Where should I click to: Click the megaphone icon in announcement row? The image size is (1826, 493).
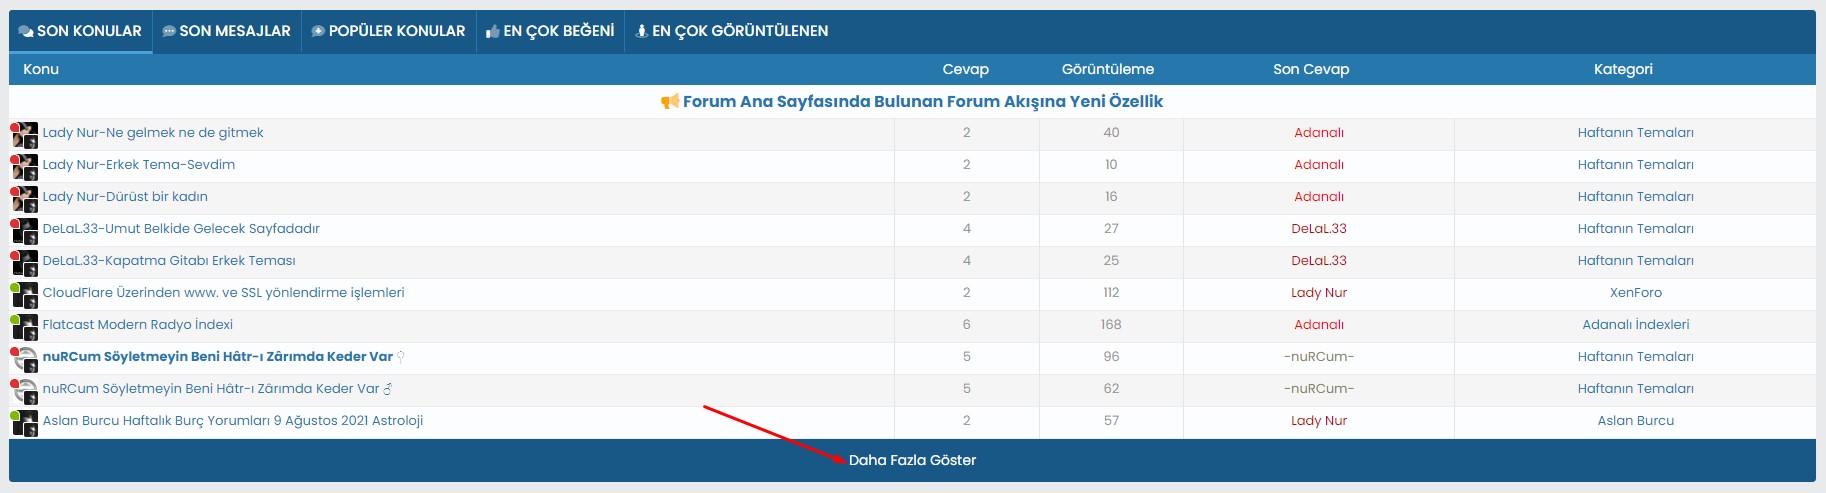point(670,102)
